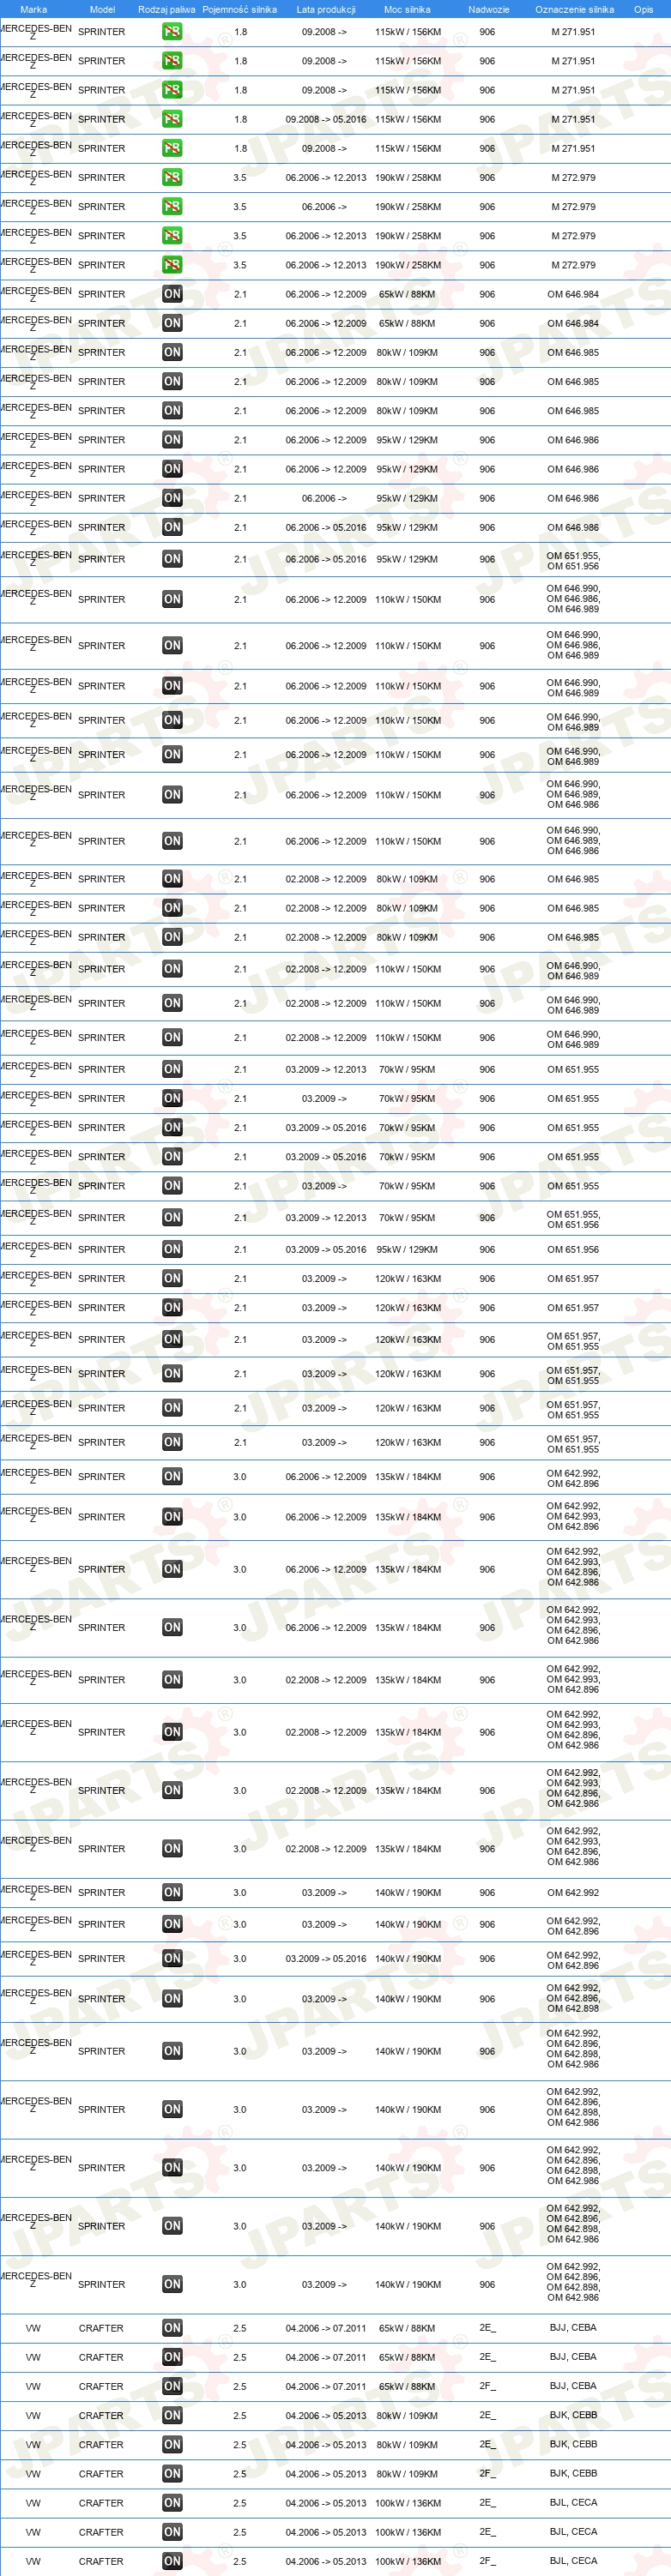This screenshot has width=671, height=2576.
Task: Click ON icon in Crafter 100kW 2F_ row
Action: pyautogui.click(x=172, y=2561)
